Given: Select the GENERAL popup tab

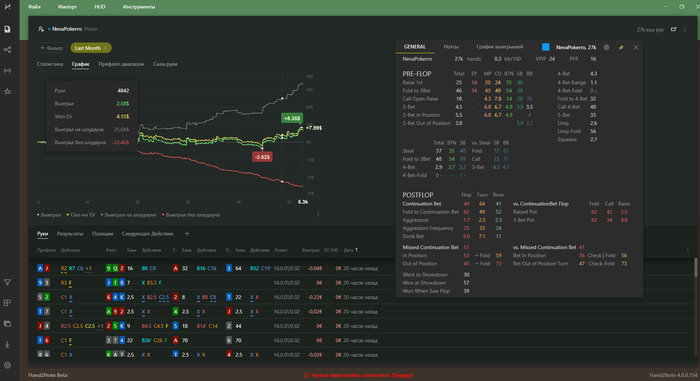Looking at the screenshot, I should tap(415, 47).
